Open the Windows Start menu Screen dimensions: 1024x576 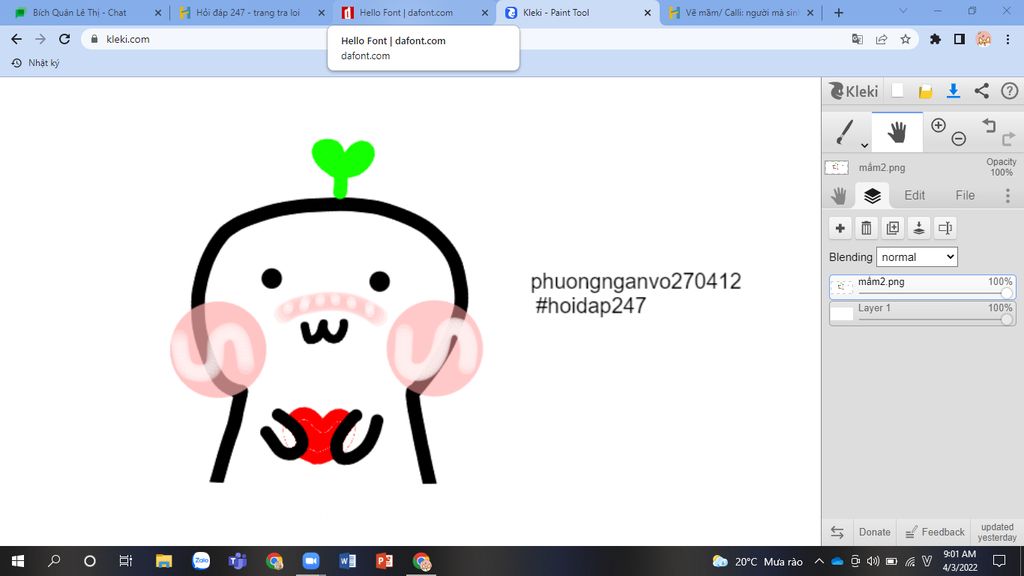(18, 561)
